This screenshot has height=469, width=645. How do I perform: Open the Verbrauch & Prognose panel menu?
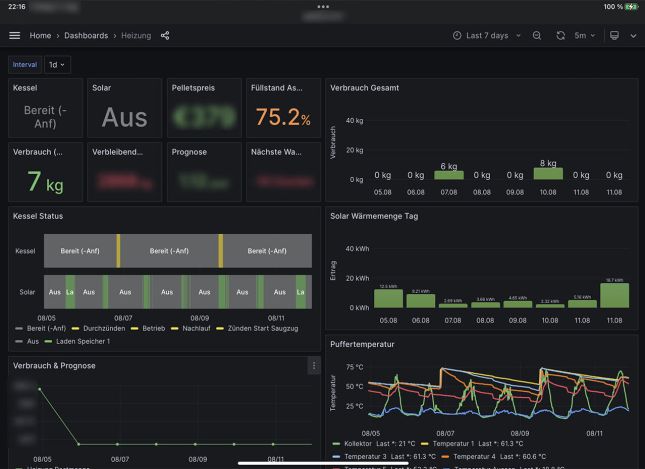click(x=314, y=365)
